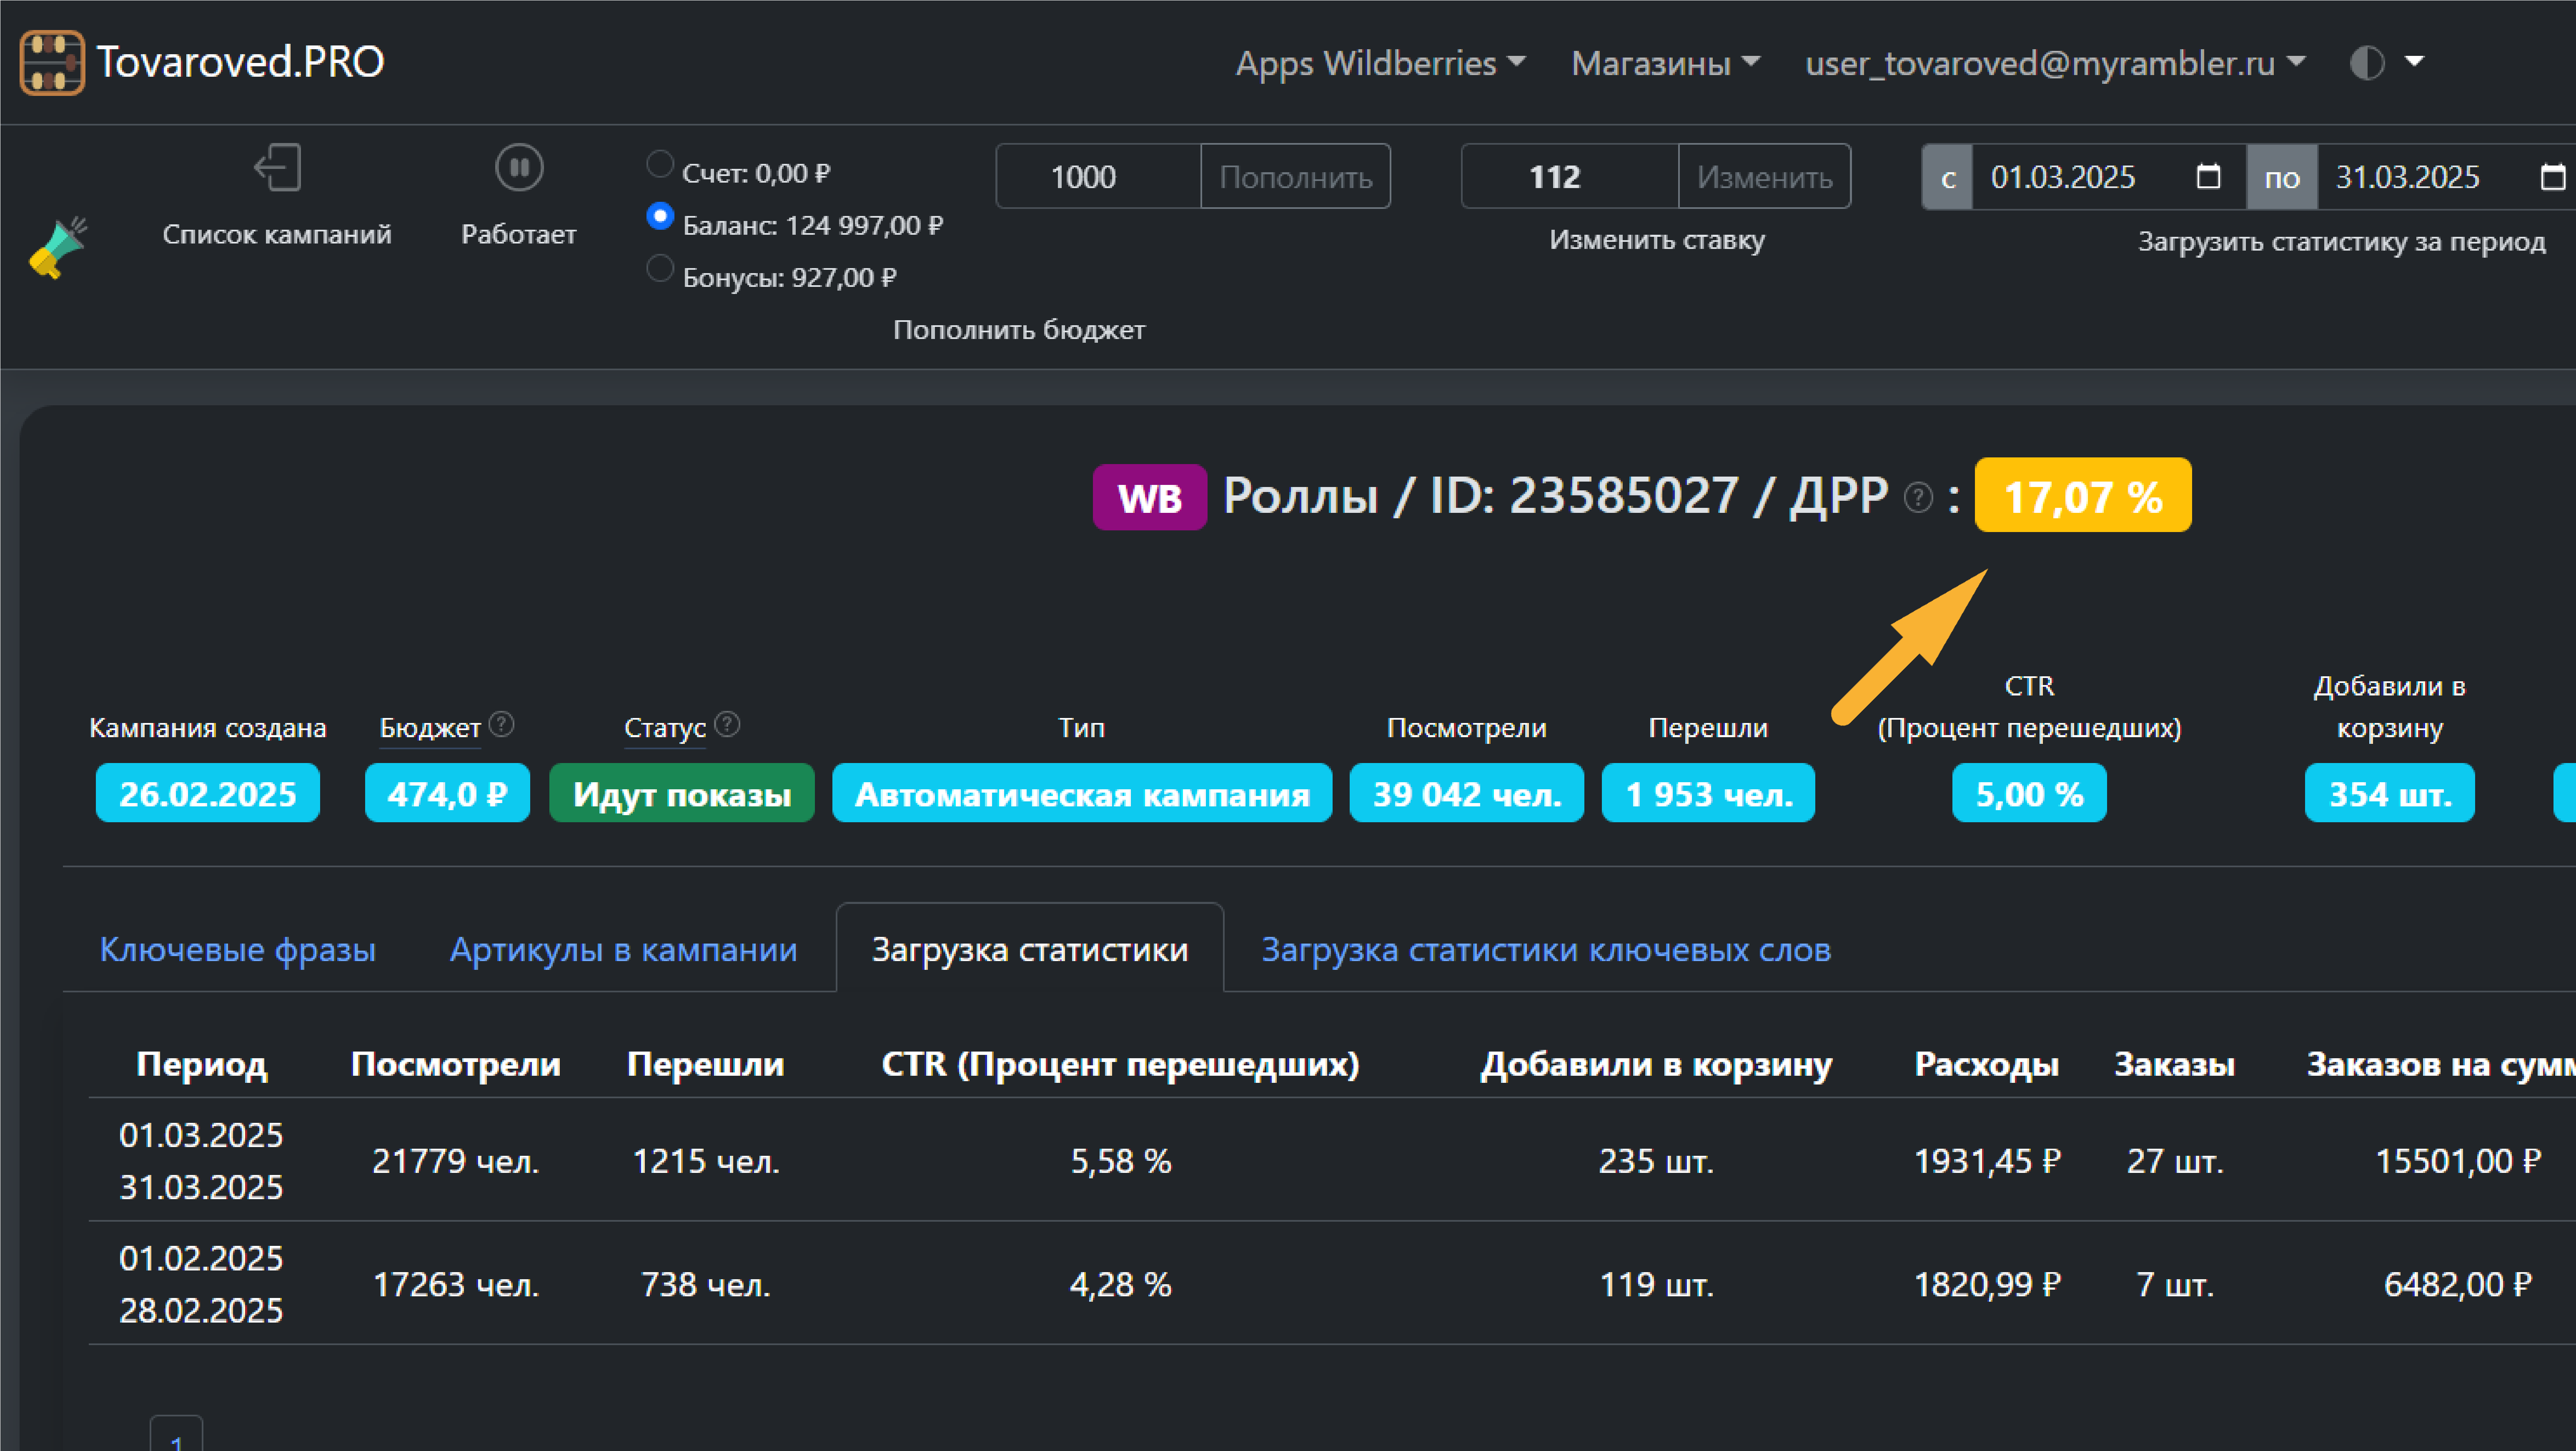Viewport: 2576px width, 1451px height.
Task: Click the Tovaroved.PRO logo icon
Action: click(52, 62)
